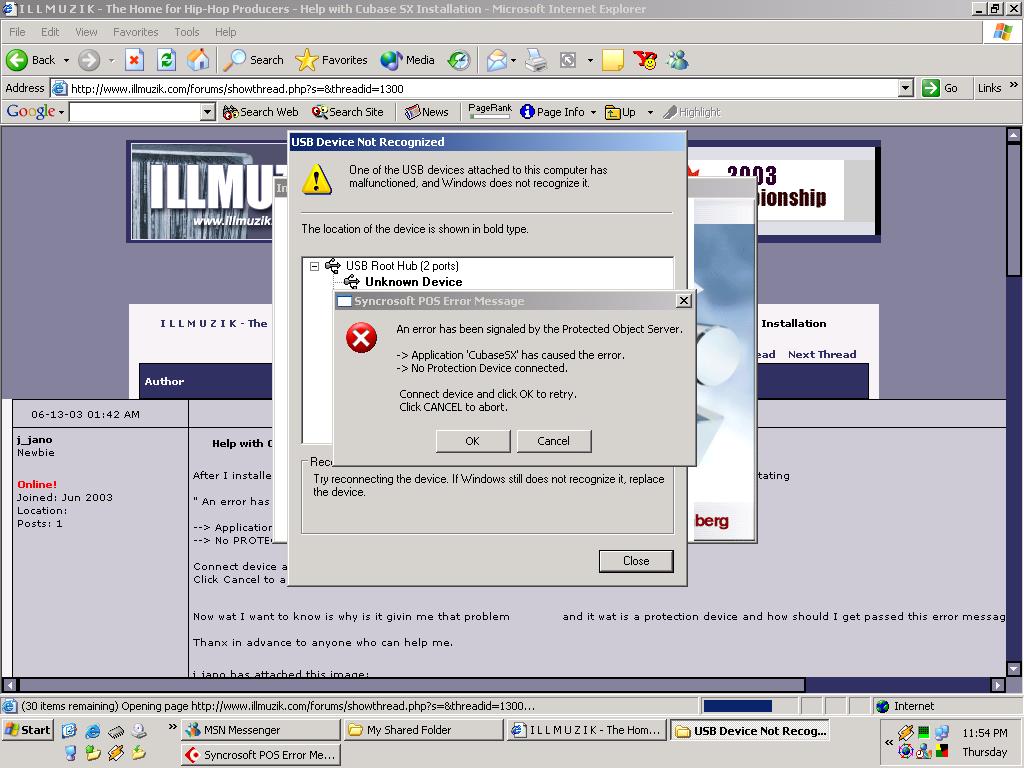Click Search Site on the Google toolbar

tap(347, 112)
